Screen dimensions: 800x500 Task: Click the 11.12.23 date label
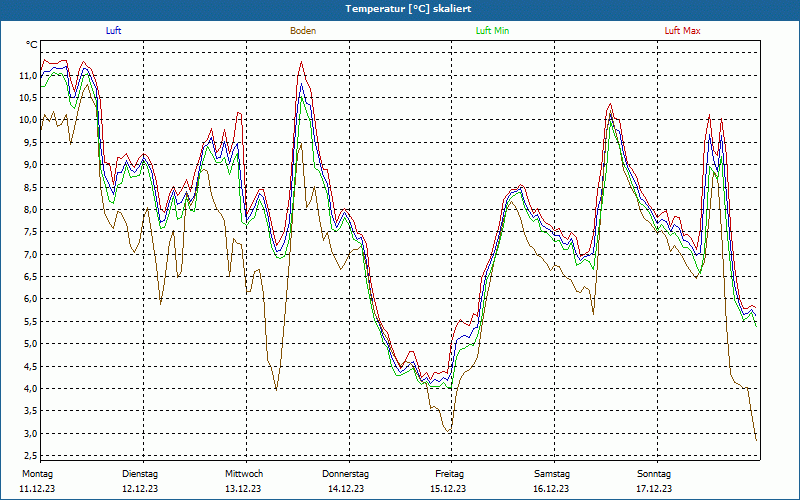(x=37, y=489)
